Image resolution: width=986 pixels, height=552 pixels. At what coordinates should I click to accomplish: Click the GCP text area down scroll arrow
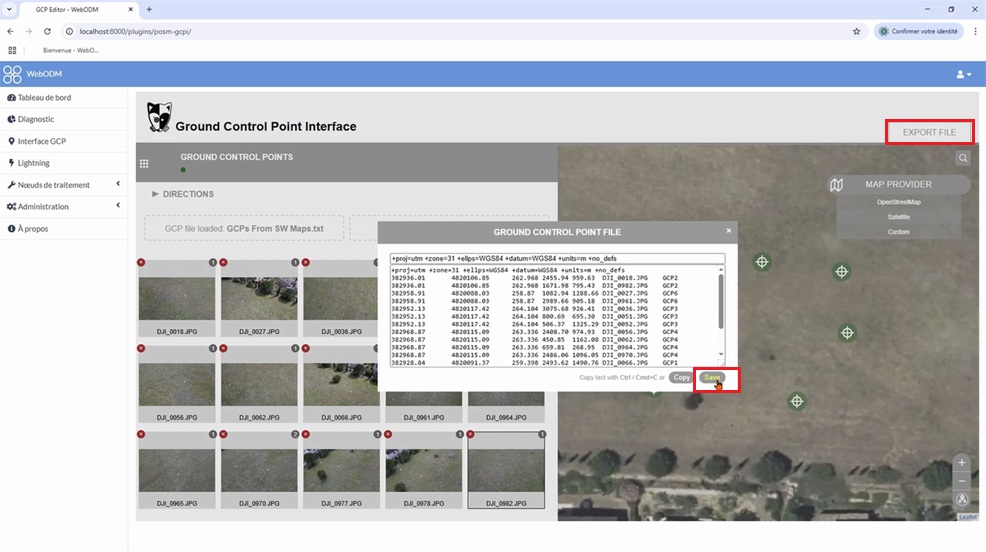click(x=721, y=354)
